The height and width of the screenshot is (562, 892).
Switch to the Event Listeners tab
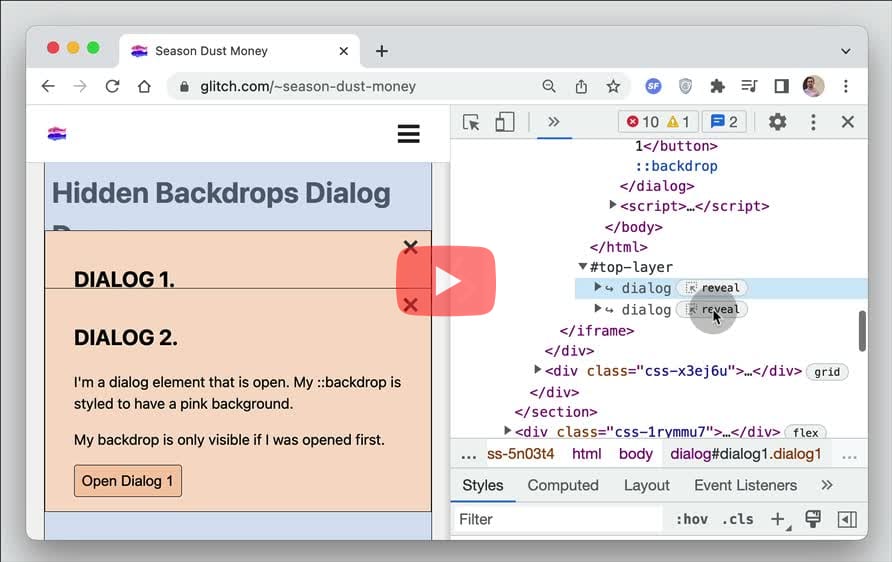(745, 485)
